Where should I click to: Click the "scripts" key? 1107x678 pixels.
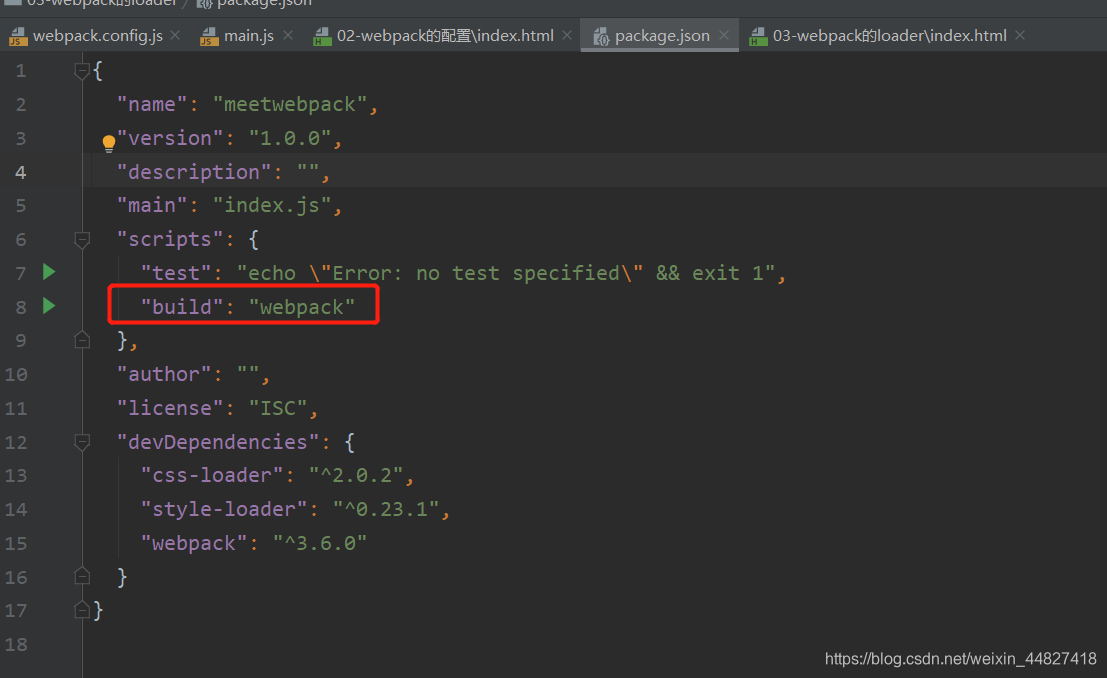(x=169, y=239)
